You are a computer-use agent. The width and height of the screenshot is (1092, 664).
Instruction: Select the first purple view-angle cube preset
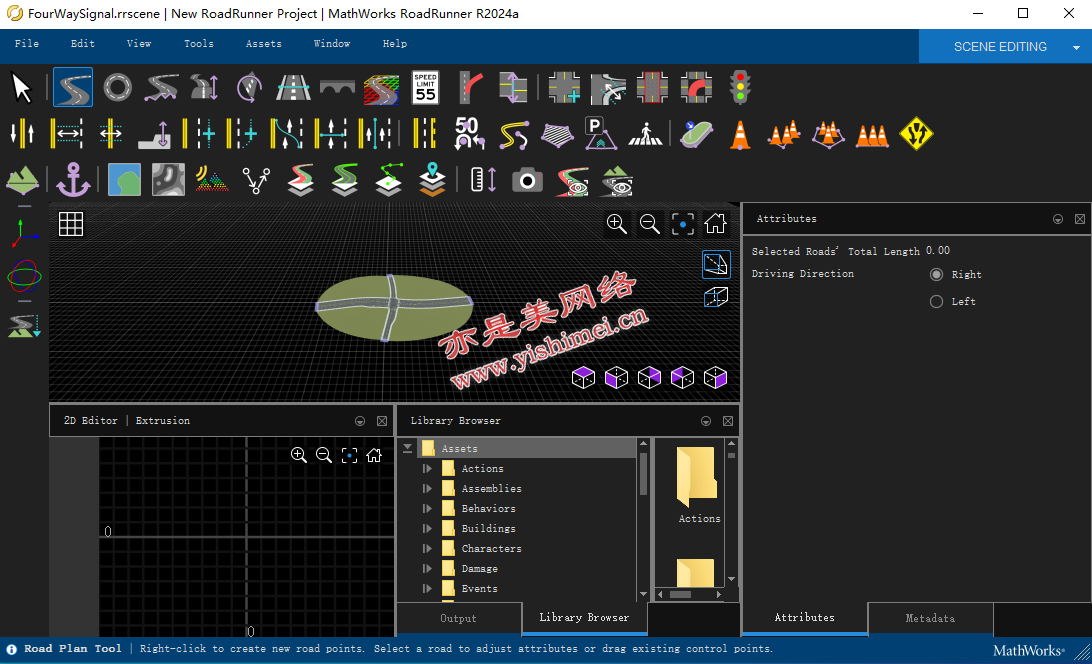583,378
